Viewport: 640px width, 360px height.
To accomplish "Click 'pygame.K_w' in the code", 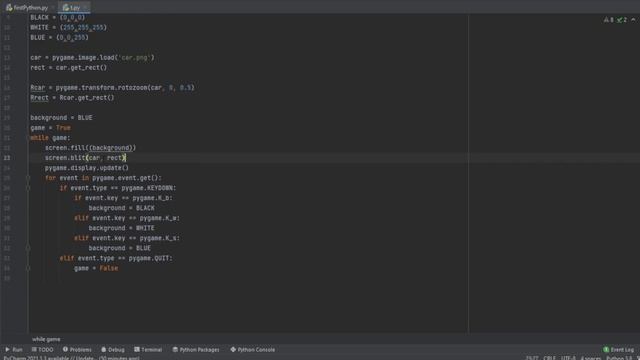I will 159,218.
